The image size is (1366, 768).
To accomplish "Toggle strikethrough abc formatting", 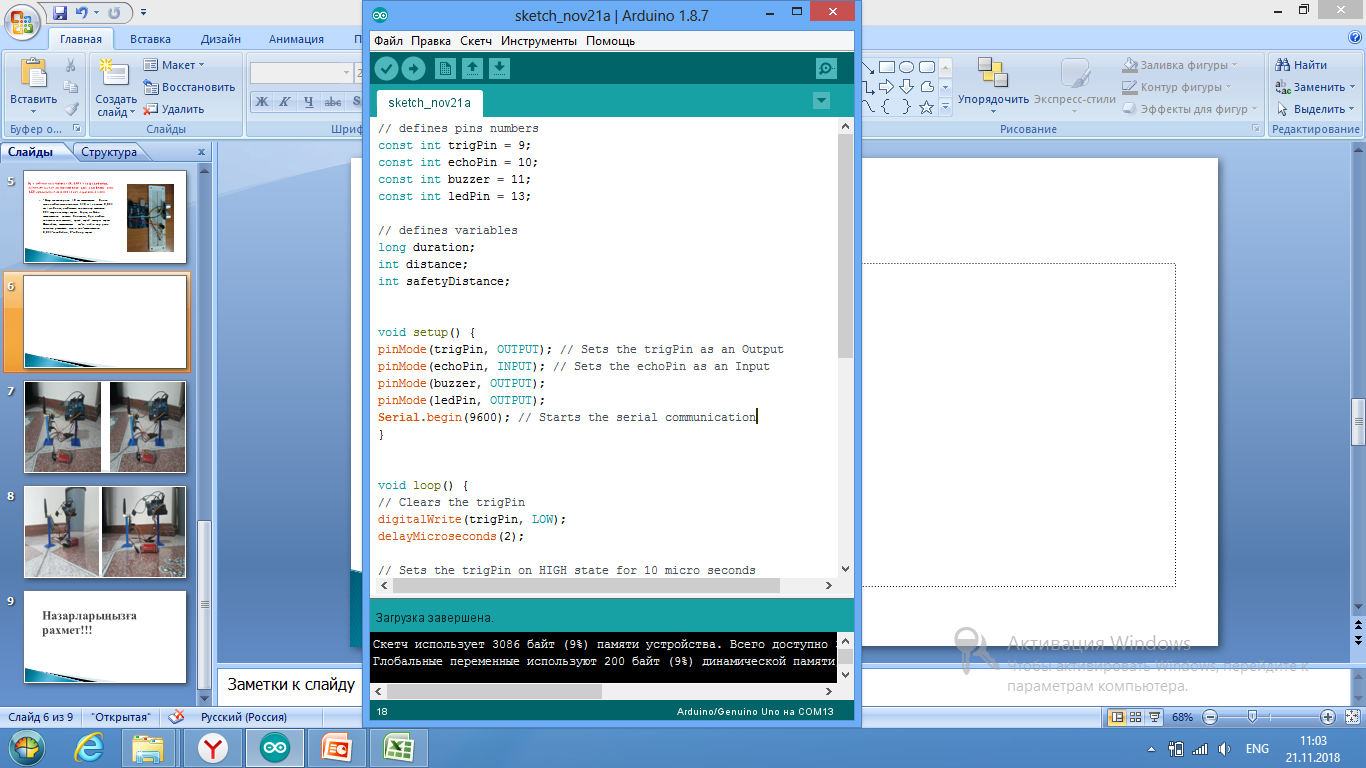I will click(x=332, y=101).
